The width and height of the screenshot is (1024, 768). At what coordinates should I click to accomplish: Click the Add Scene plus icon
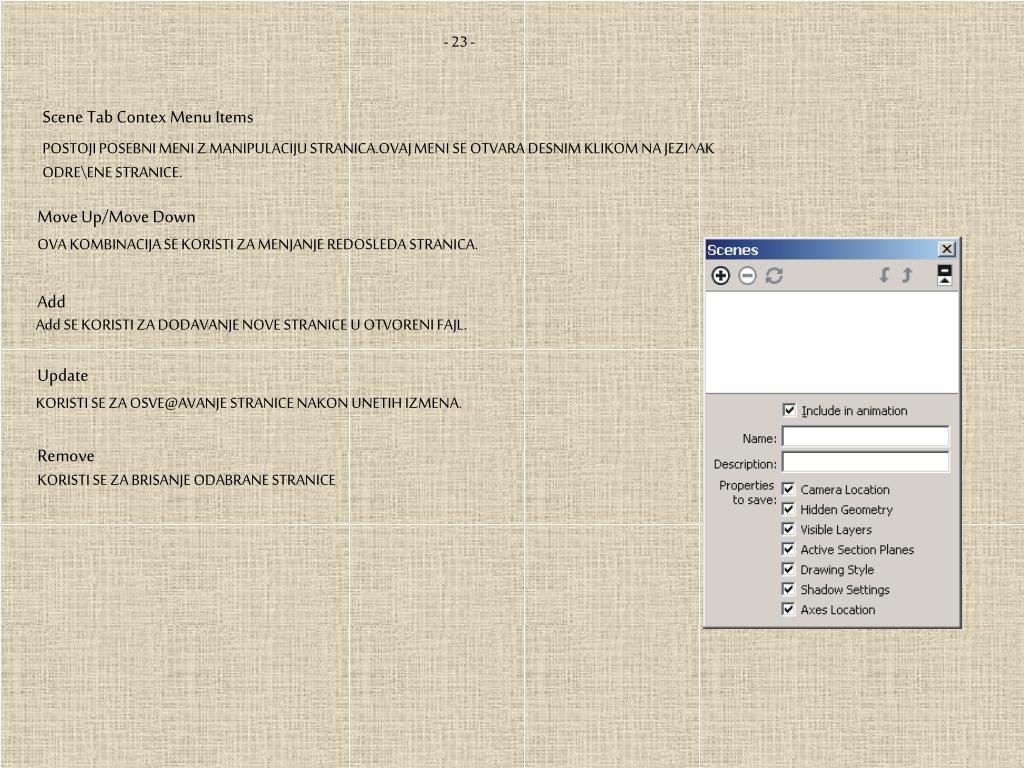click(720, 276)
